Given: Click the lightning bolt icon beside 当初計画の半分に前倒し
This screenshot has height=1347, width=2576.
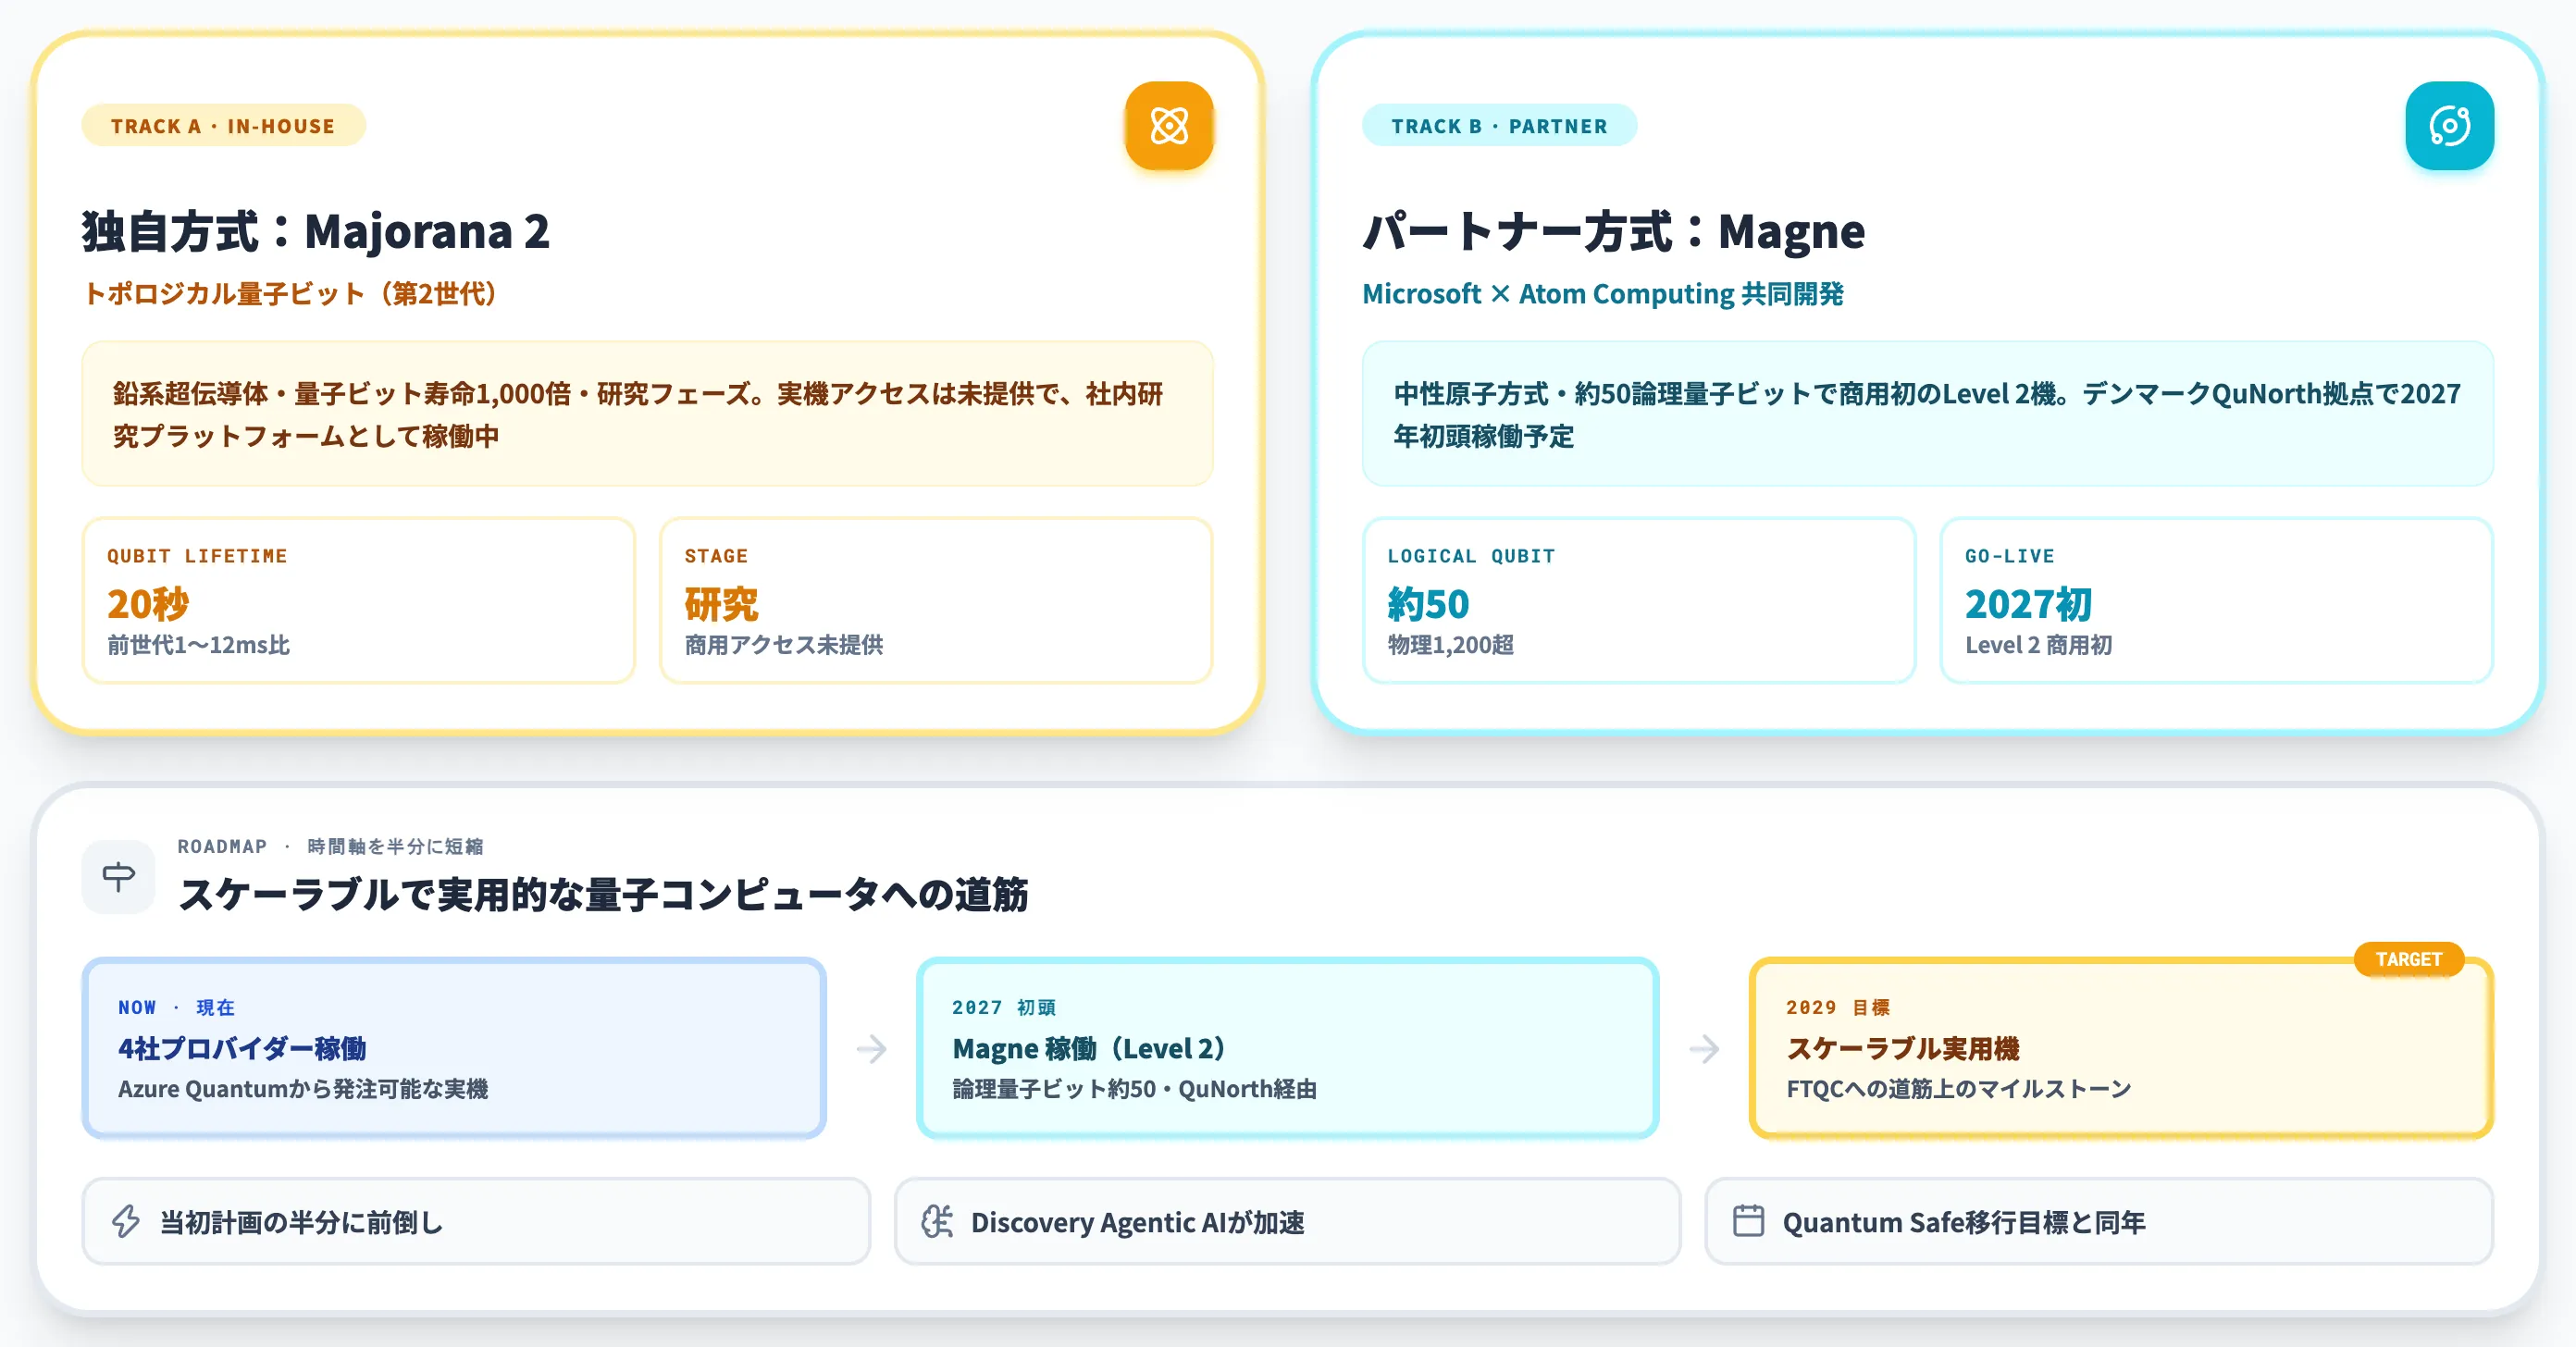Looking at the screenshot, I should click(x=126, y=1221).
